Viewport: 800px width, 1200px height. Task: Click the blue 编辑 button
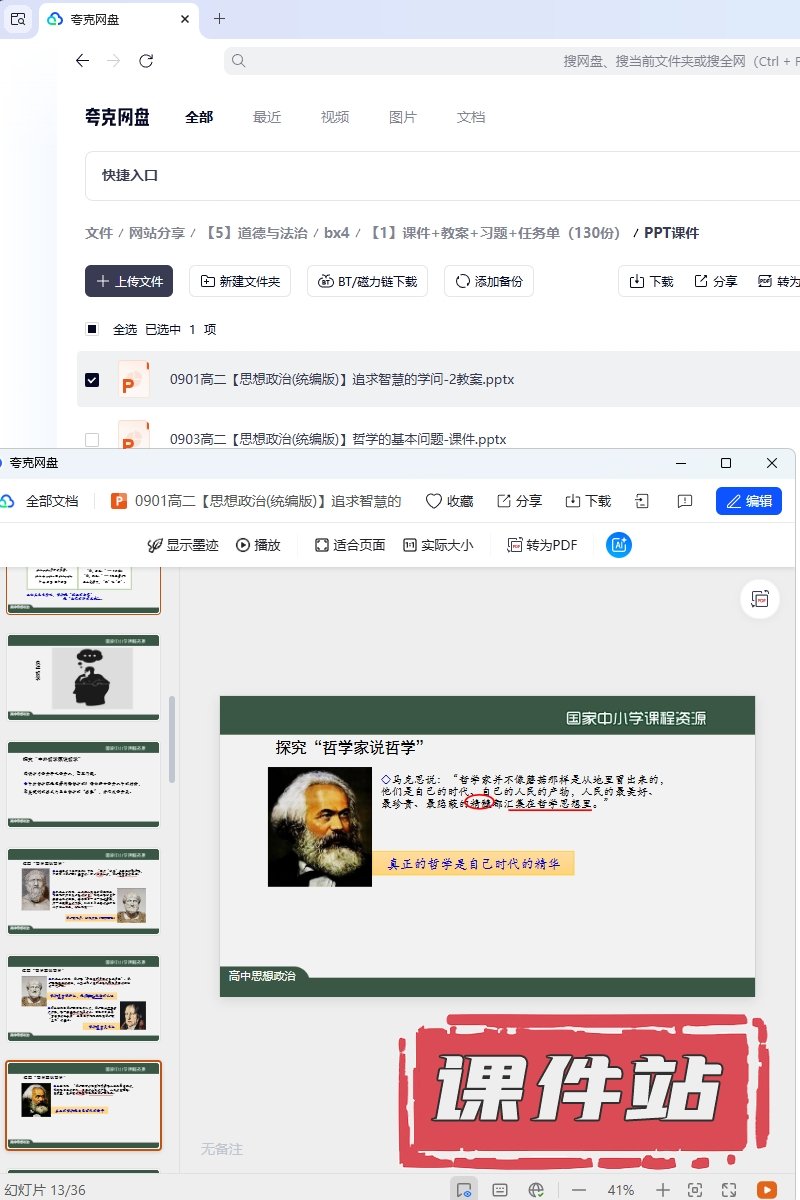(748, 501)
